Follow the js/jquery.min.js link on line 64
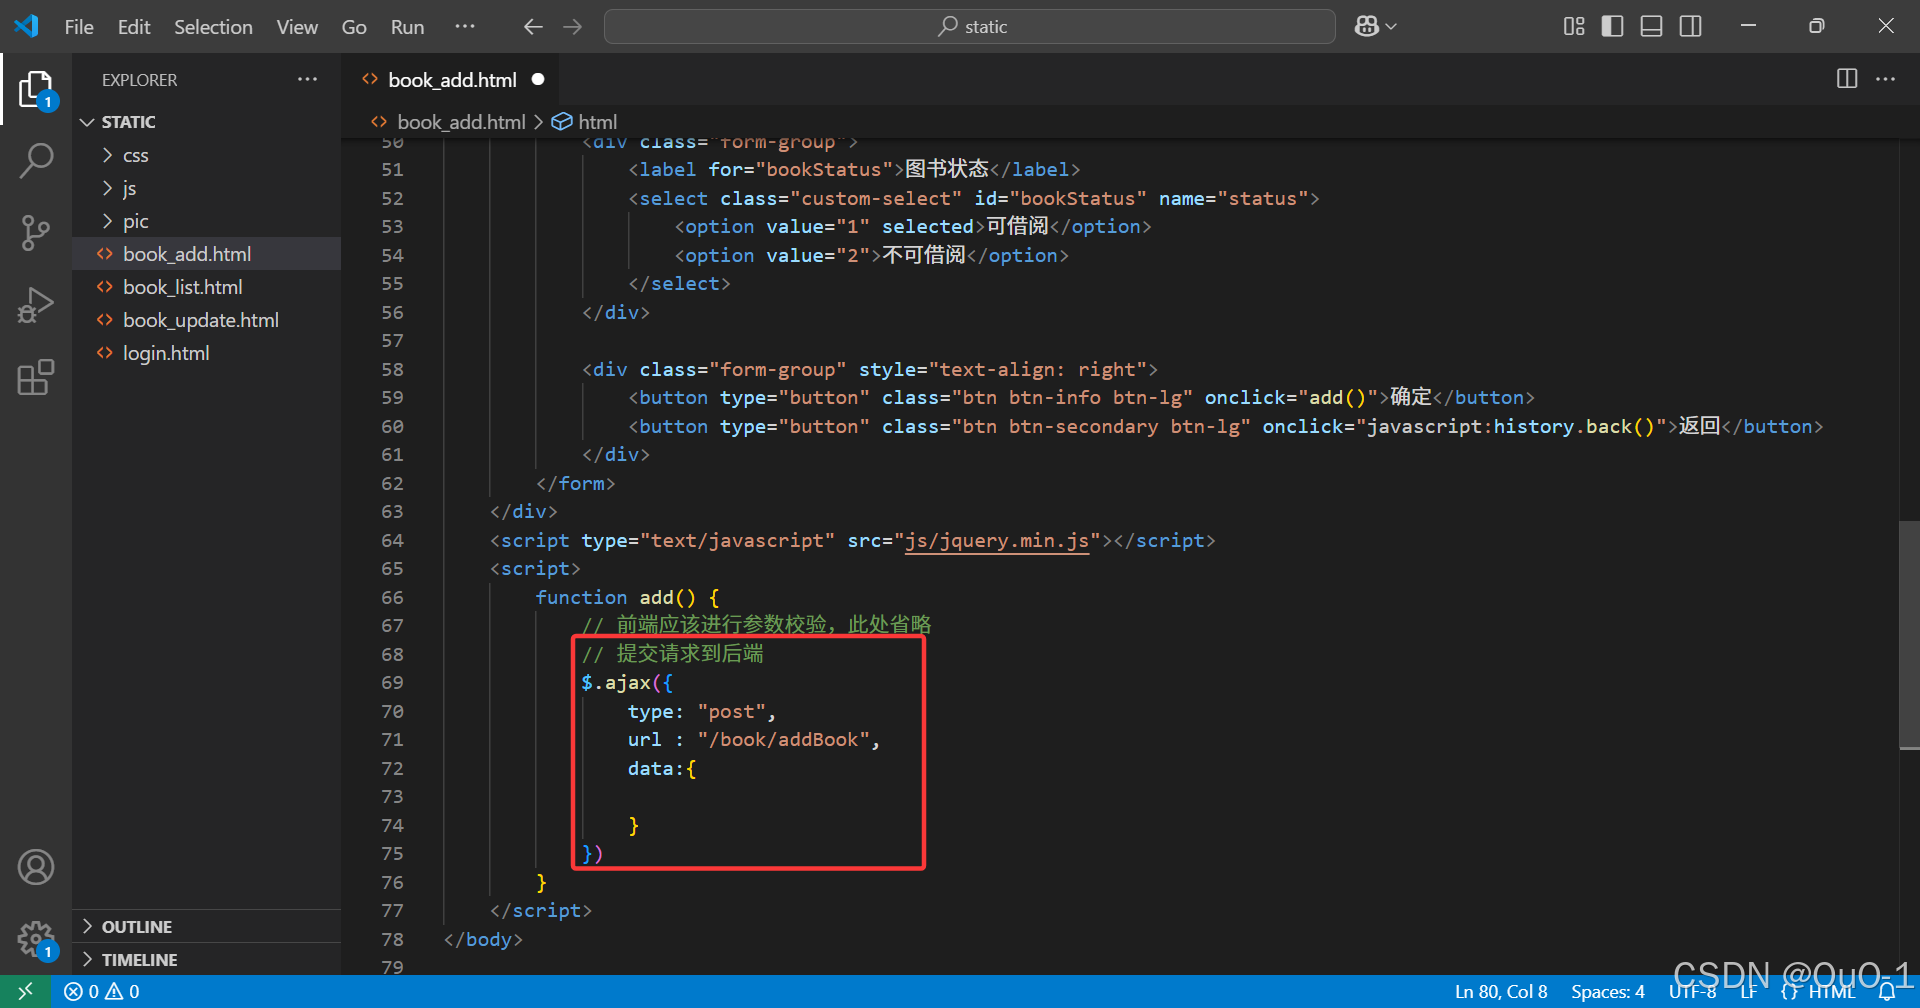1920x1008 pixels. click(x=996, y=541)
